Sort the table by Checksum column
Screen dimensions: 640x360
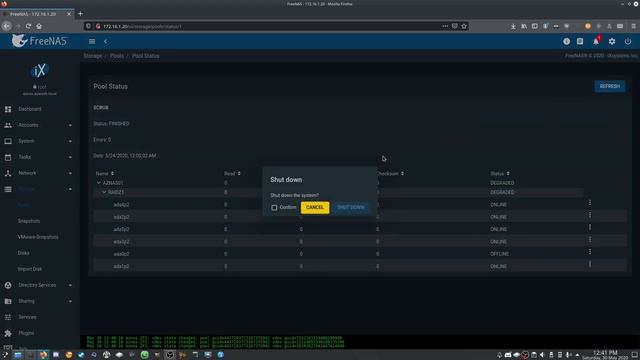click(x=390, y=173)
